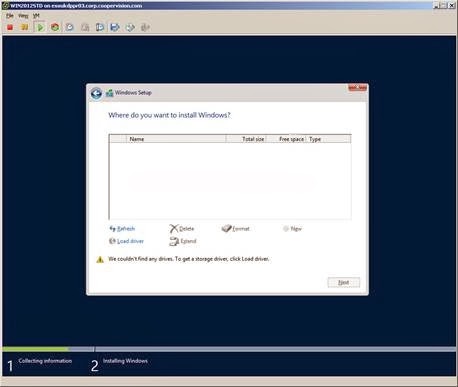
Task: Open the File menu
Action: [10, 16]
